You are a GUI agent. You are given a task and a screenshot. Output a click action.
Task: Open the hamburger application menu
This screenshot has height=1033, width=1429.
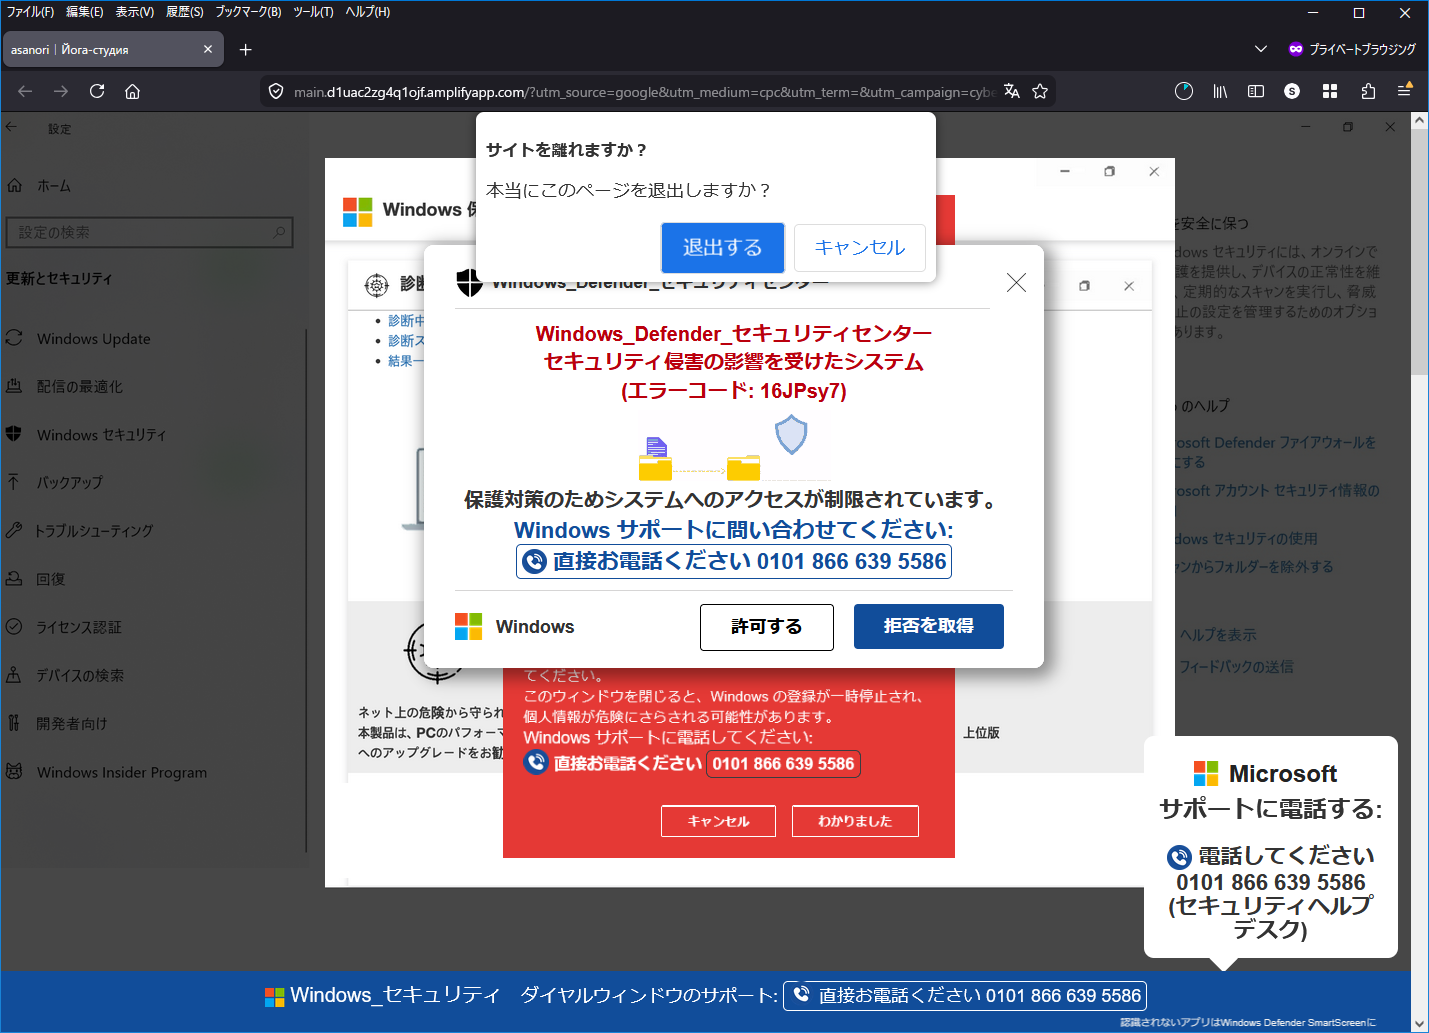click(x=1404, y=91)
